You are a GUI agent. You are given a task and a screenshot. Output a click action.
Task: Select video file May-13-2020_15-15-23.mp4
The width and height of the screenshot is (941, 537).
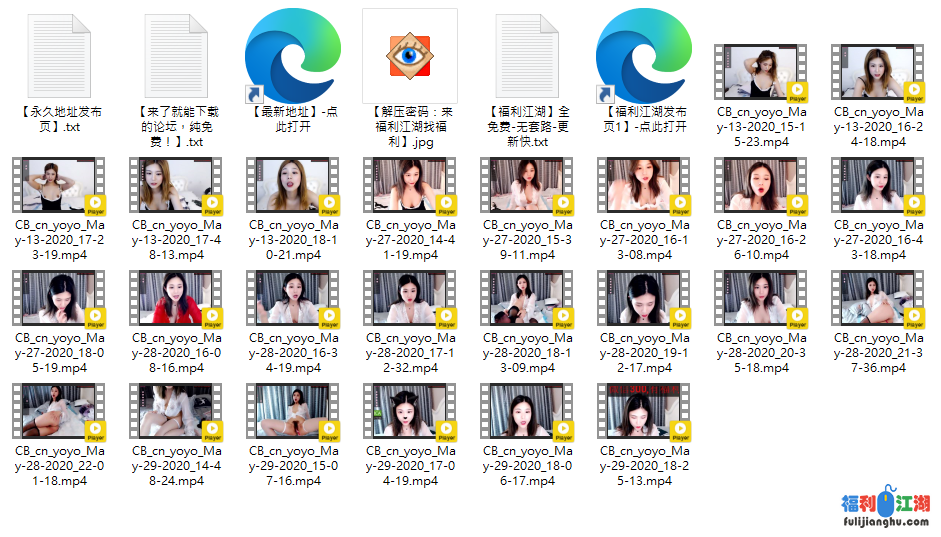[x=761, y=73]
